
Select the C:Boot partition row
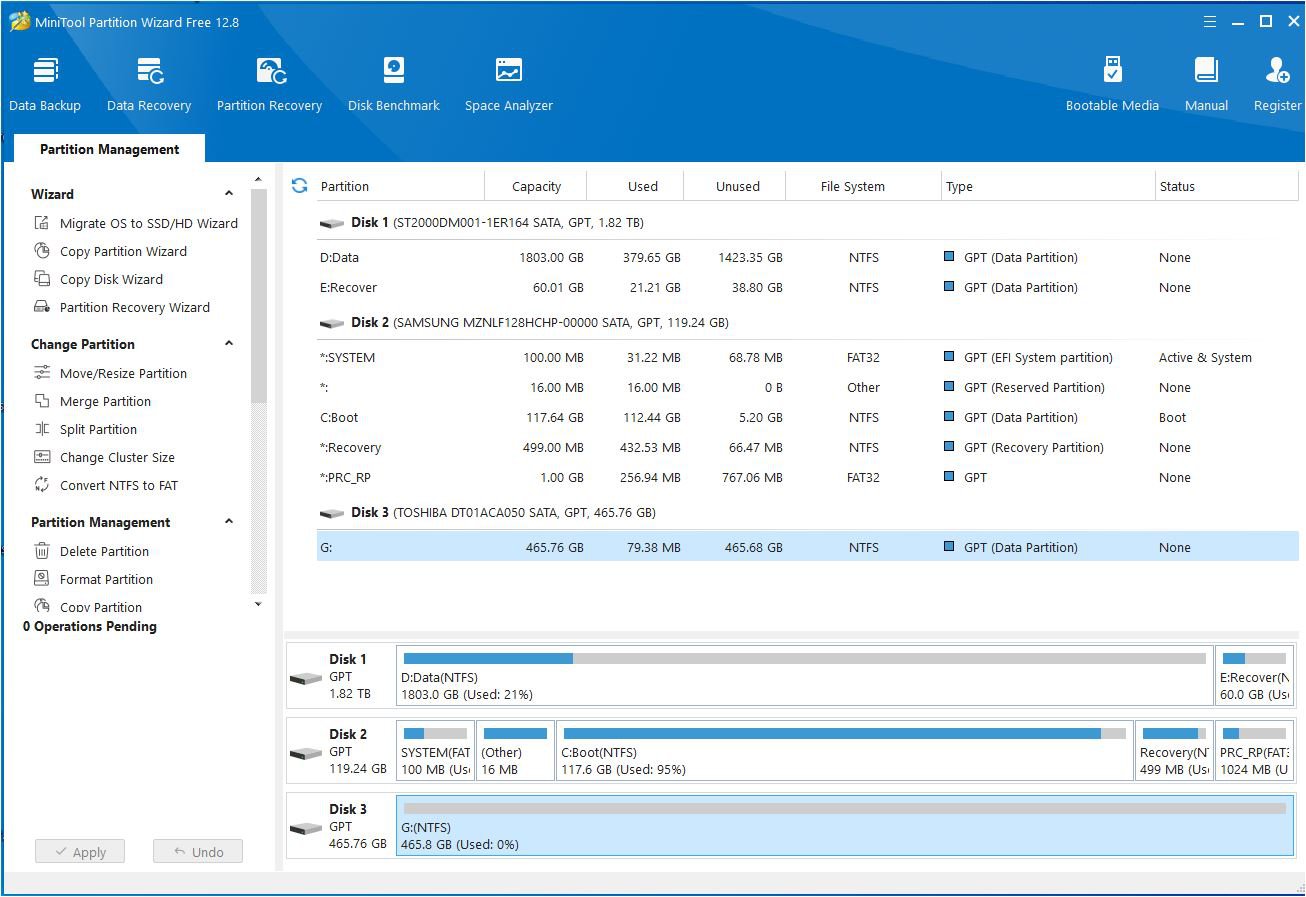807,417
